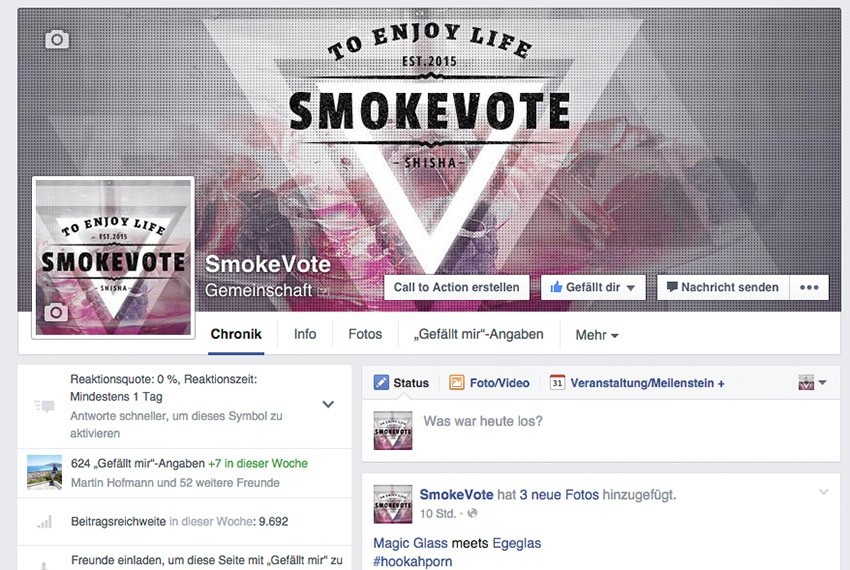850x570 pixels.
Task: Click the response rate message icon
Action: click(44, 406)
